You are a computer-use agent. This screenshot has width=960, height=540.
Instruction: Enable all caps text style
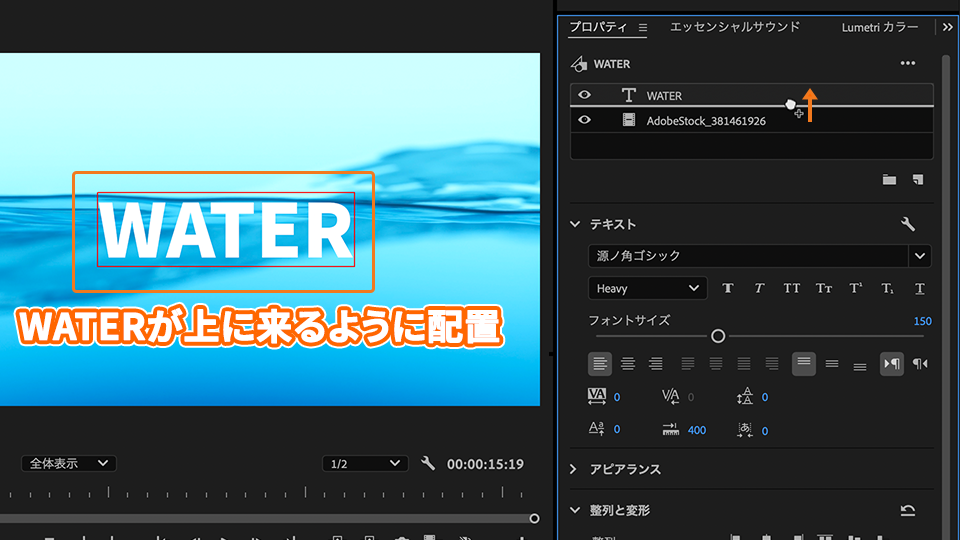coord(792,288)
